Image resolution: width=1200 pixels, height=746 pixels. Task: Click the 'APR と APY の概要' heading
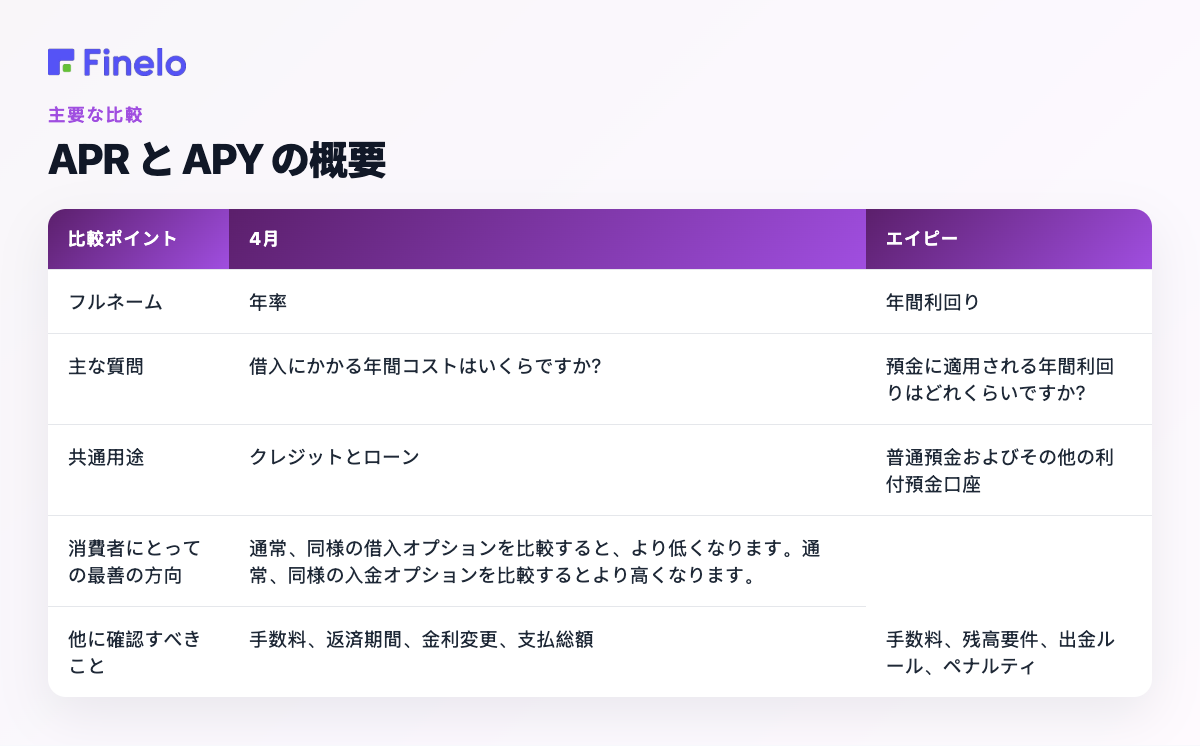click(217, 161)
